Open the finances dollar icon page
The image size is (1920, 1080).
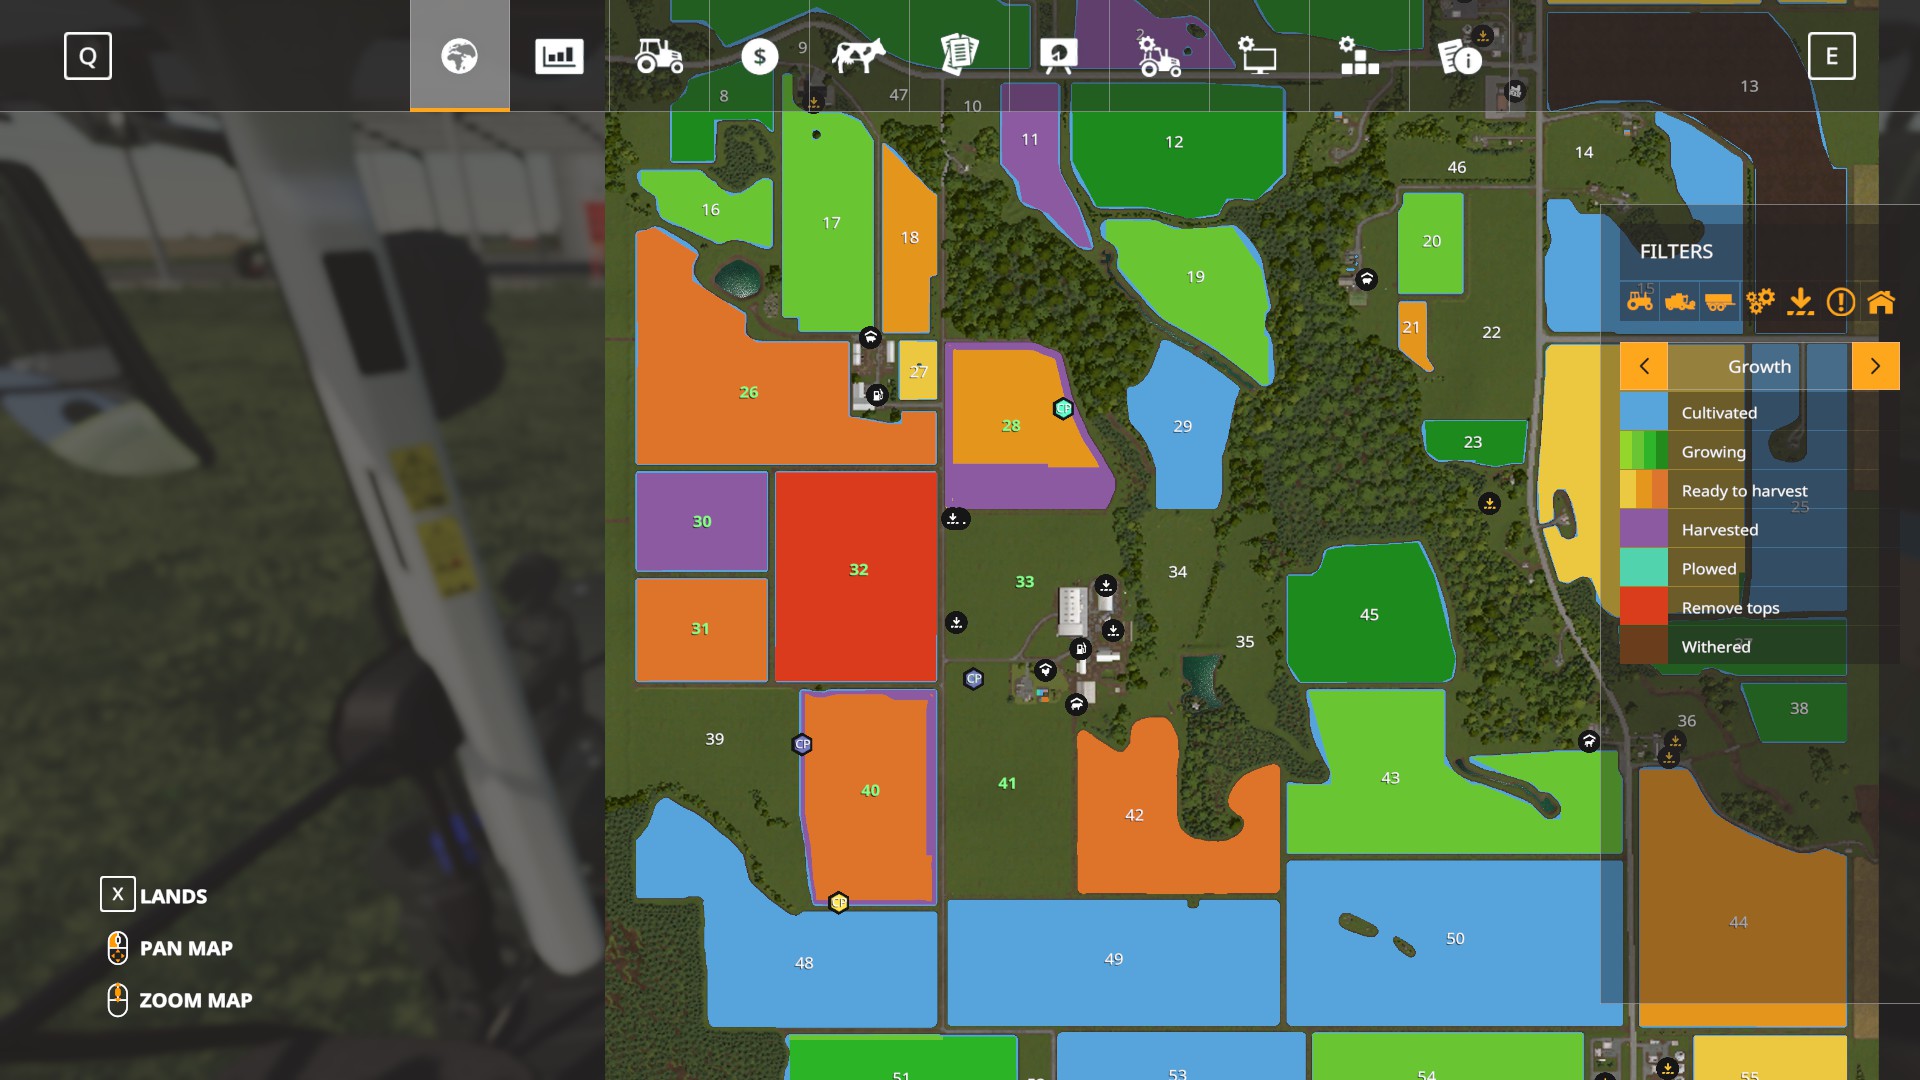[x=759, y=56]
